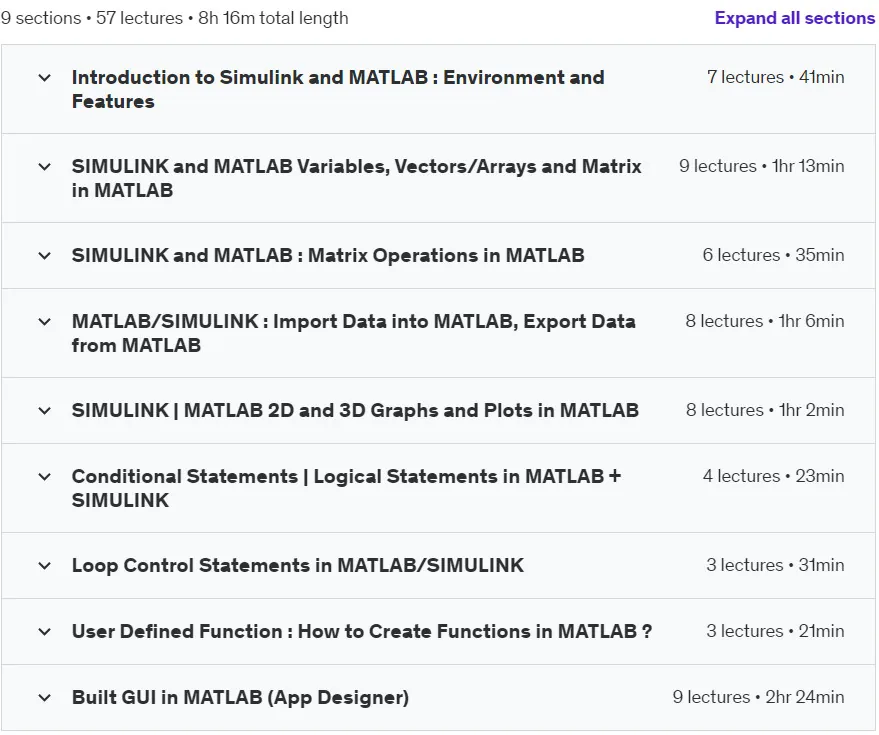Select Conditional Statements | Logical Statements title
This screenshot has height=735, width=879.
click(x=346, y=488)
